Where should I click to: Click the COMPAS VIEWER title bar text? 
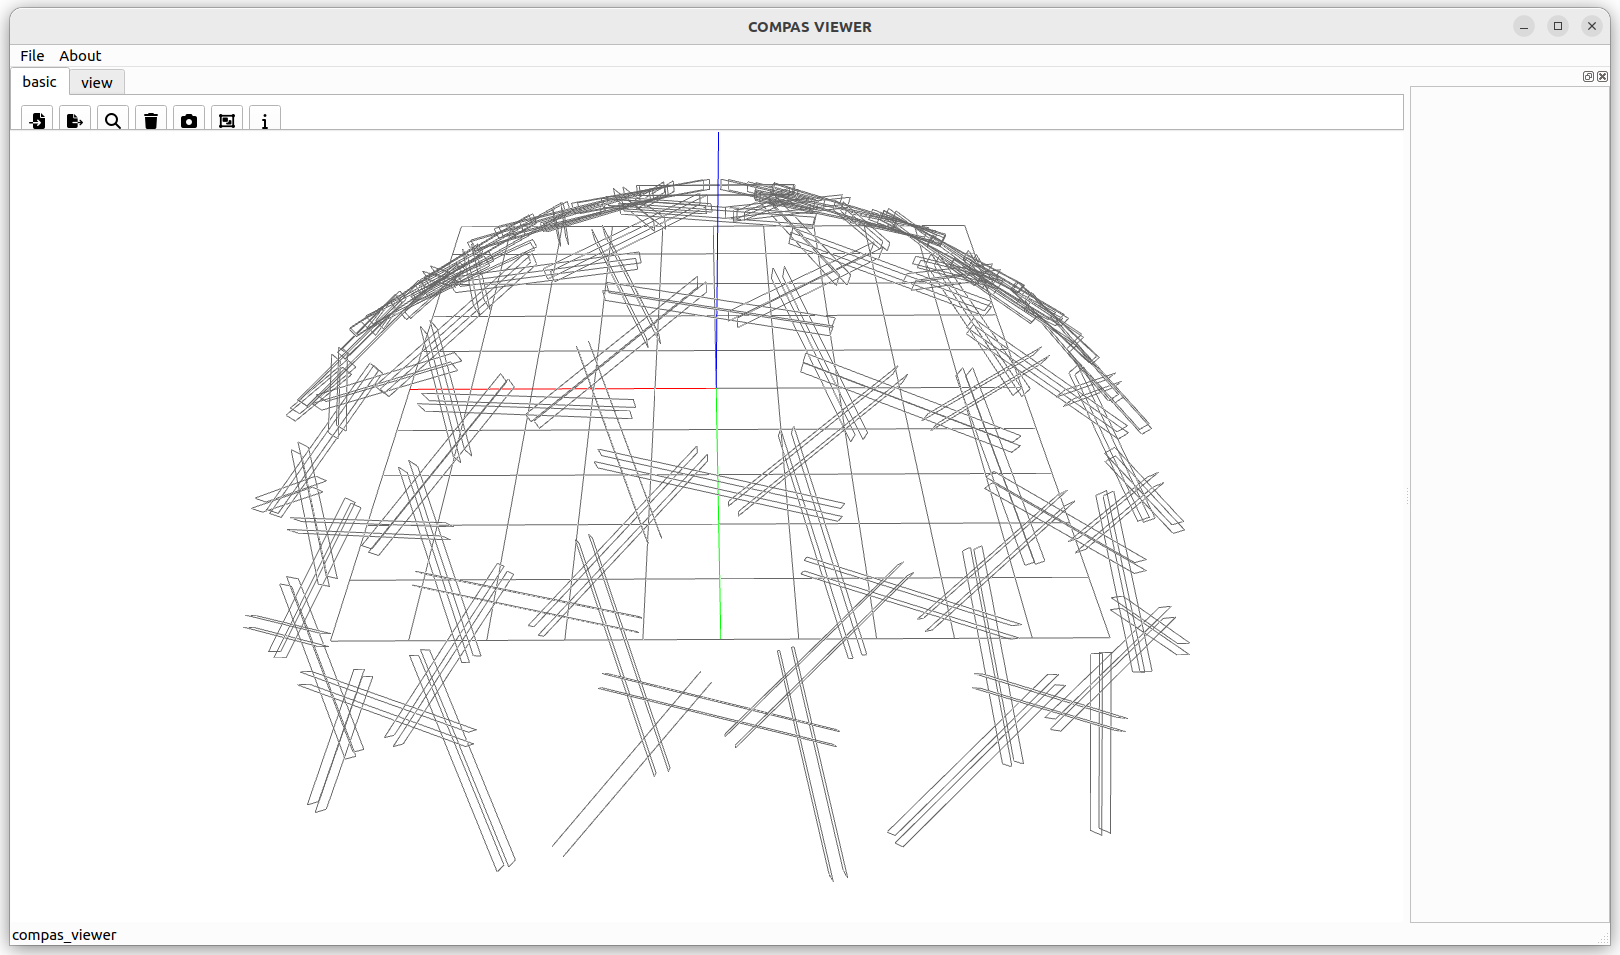809,27
